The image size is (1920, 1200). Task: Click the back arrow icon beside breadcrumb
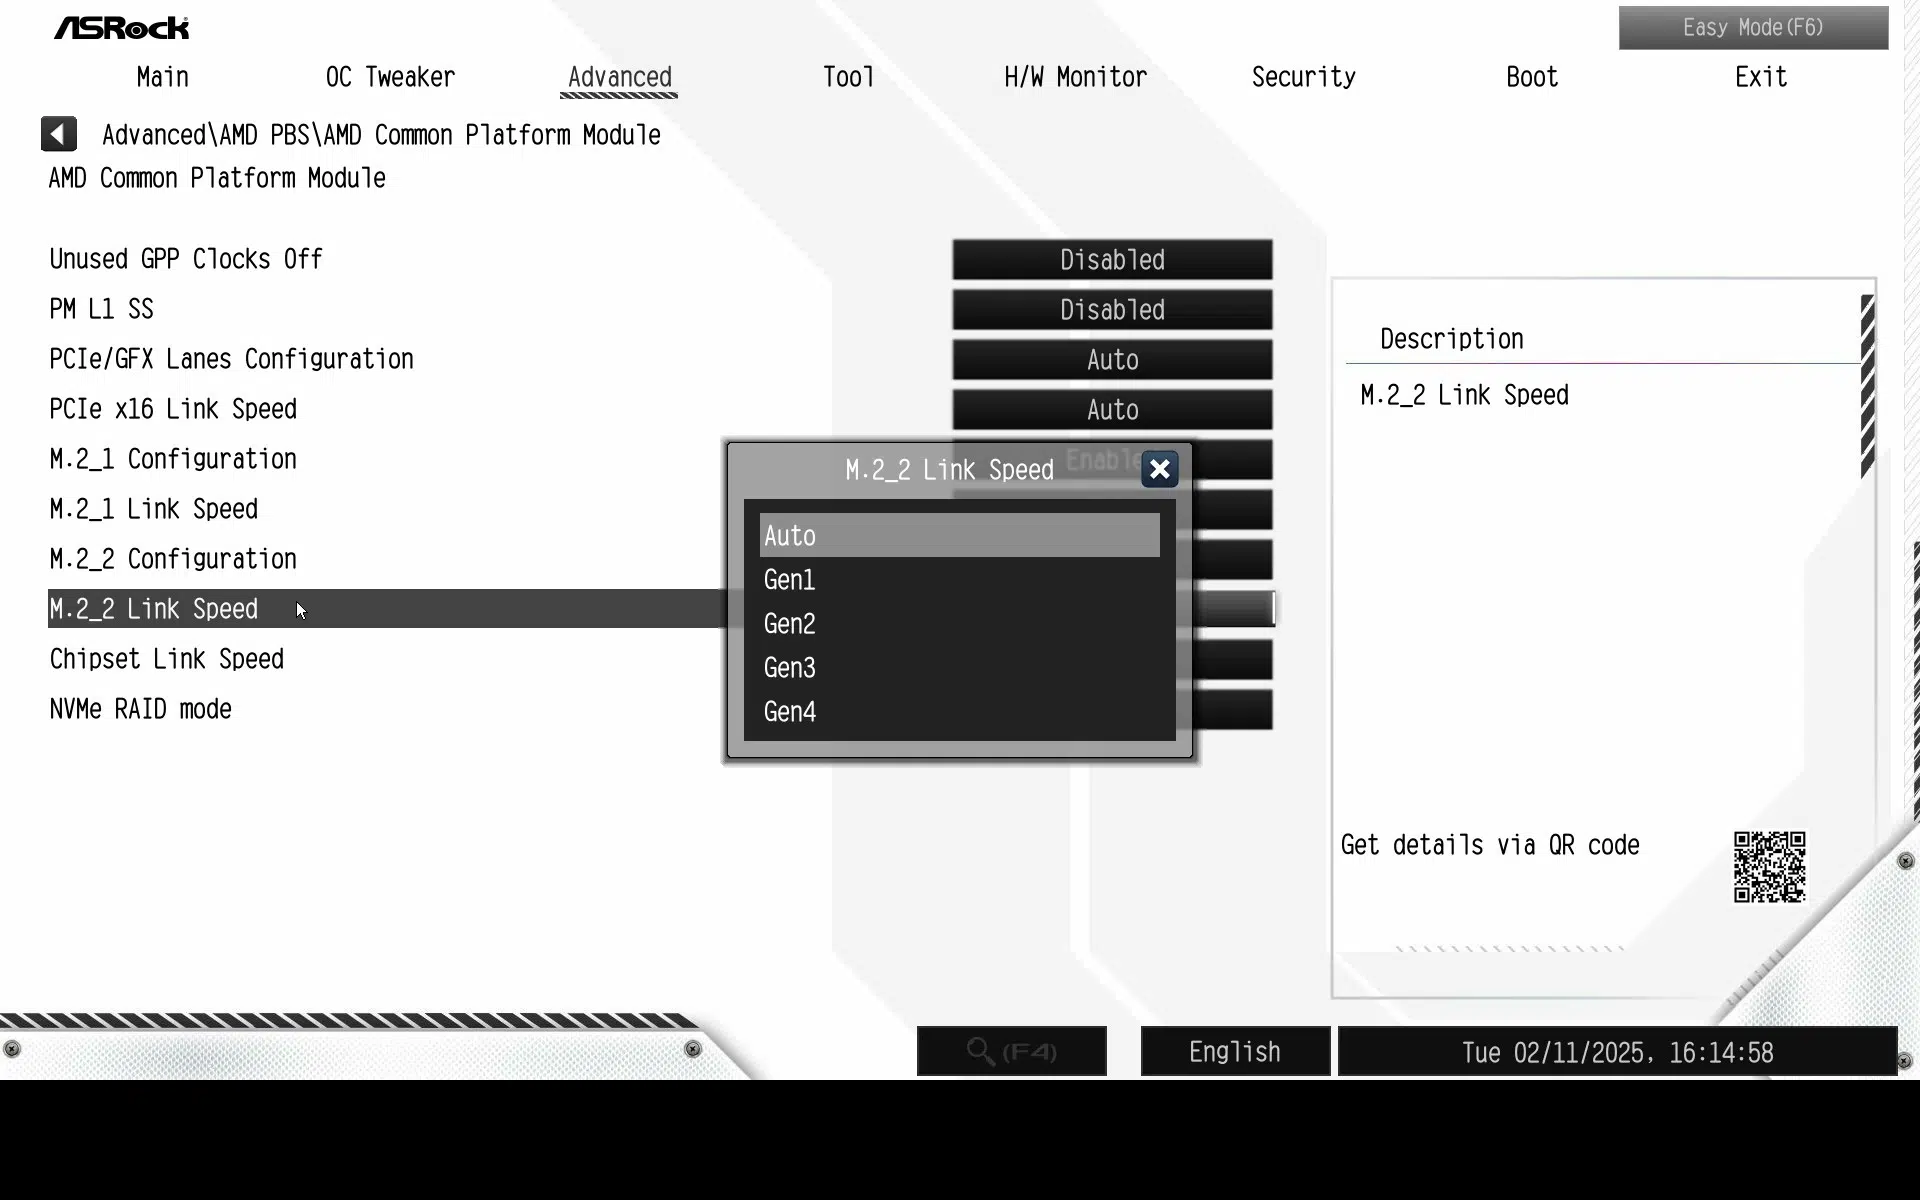(x=59, y=134)
